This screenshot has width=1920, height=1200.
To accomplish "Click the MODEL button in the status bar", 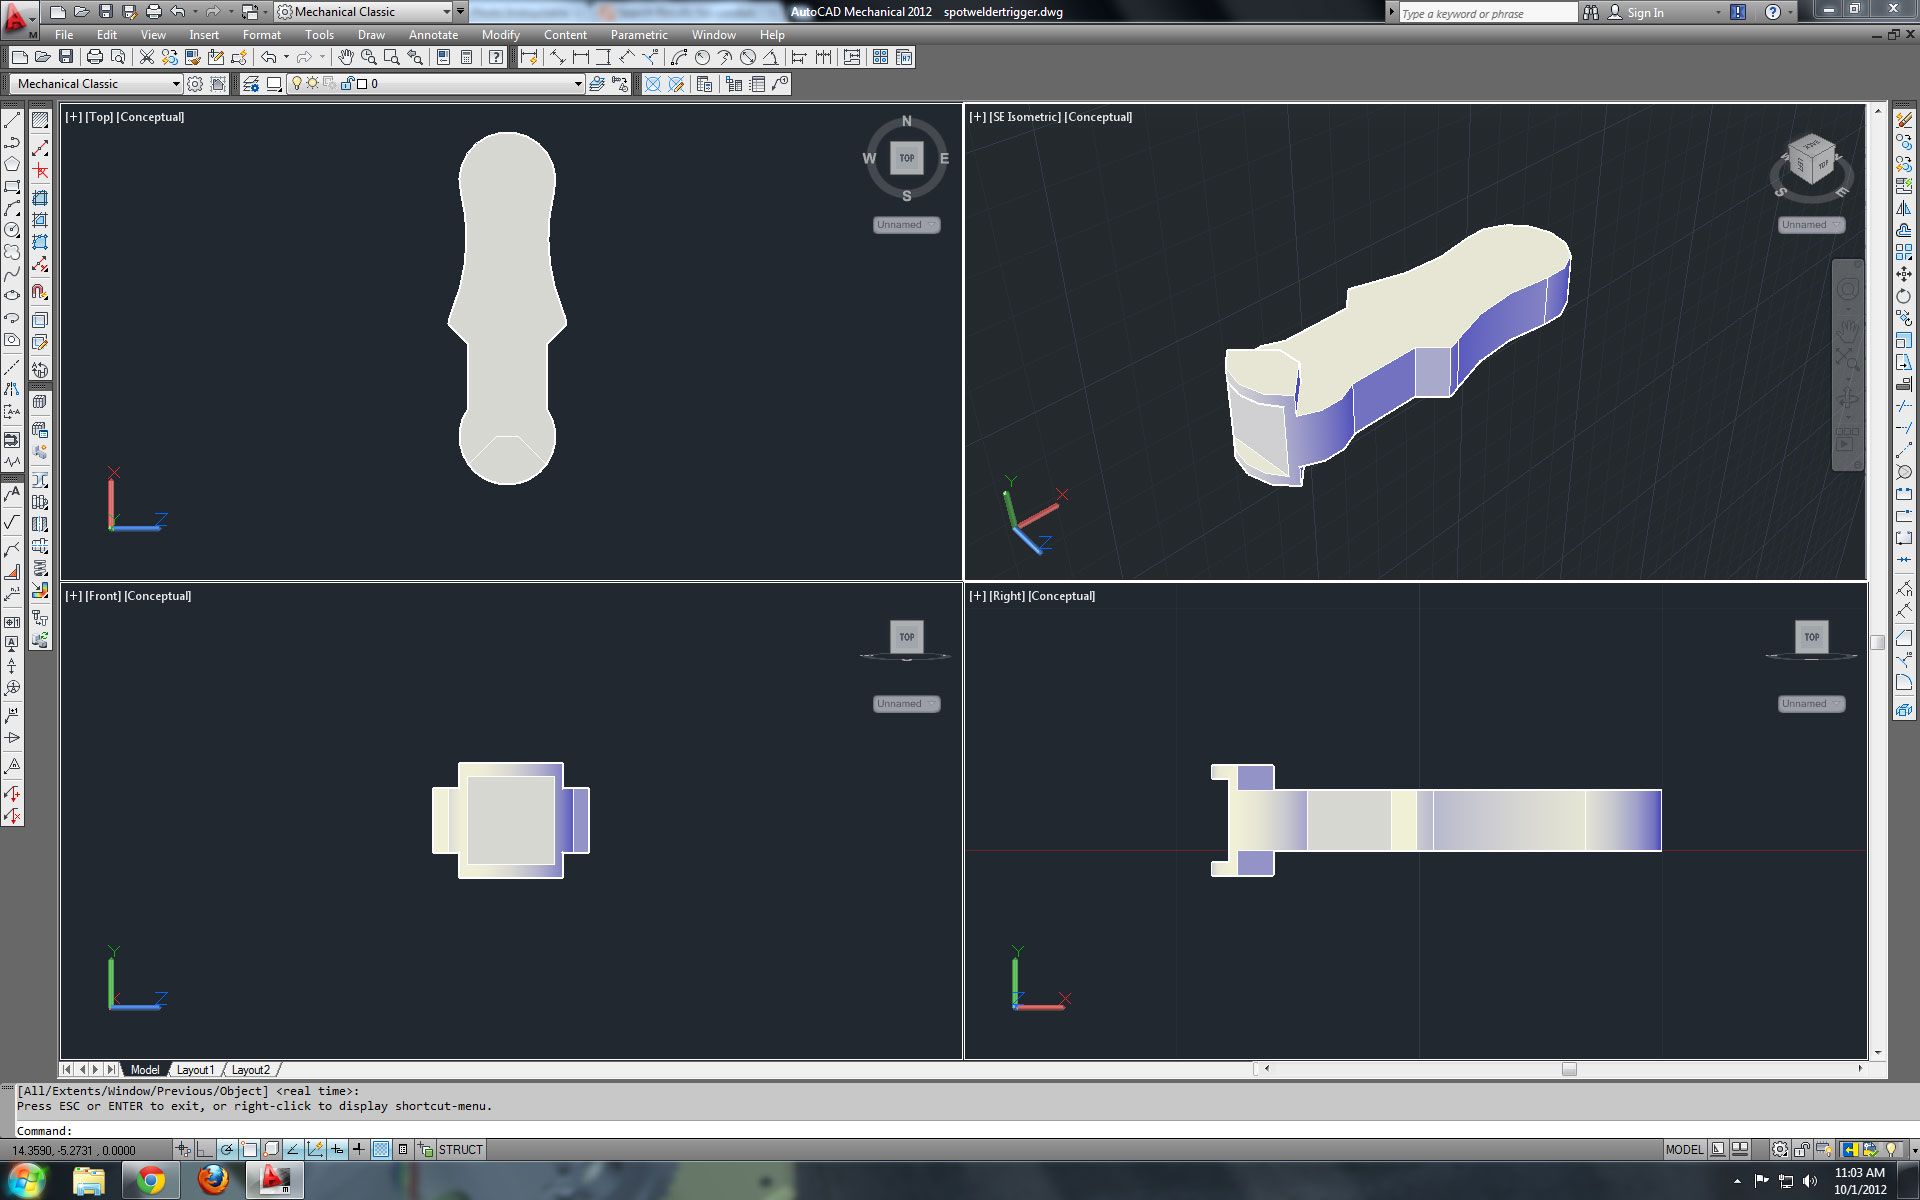I will pyautogui.click(x=1683, y=1150).
